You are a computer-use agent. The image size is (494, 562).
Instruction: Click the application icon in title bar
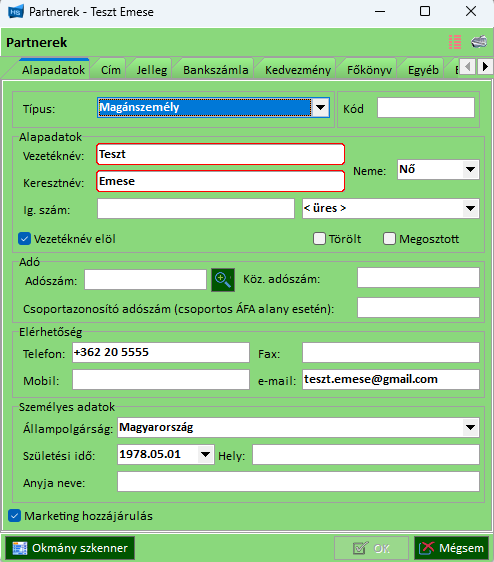coord(15,11)
